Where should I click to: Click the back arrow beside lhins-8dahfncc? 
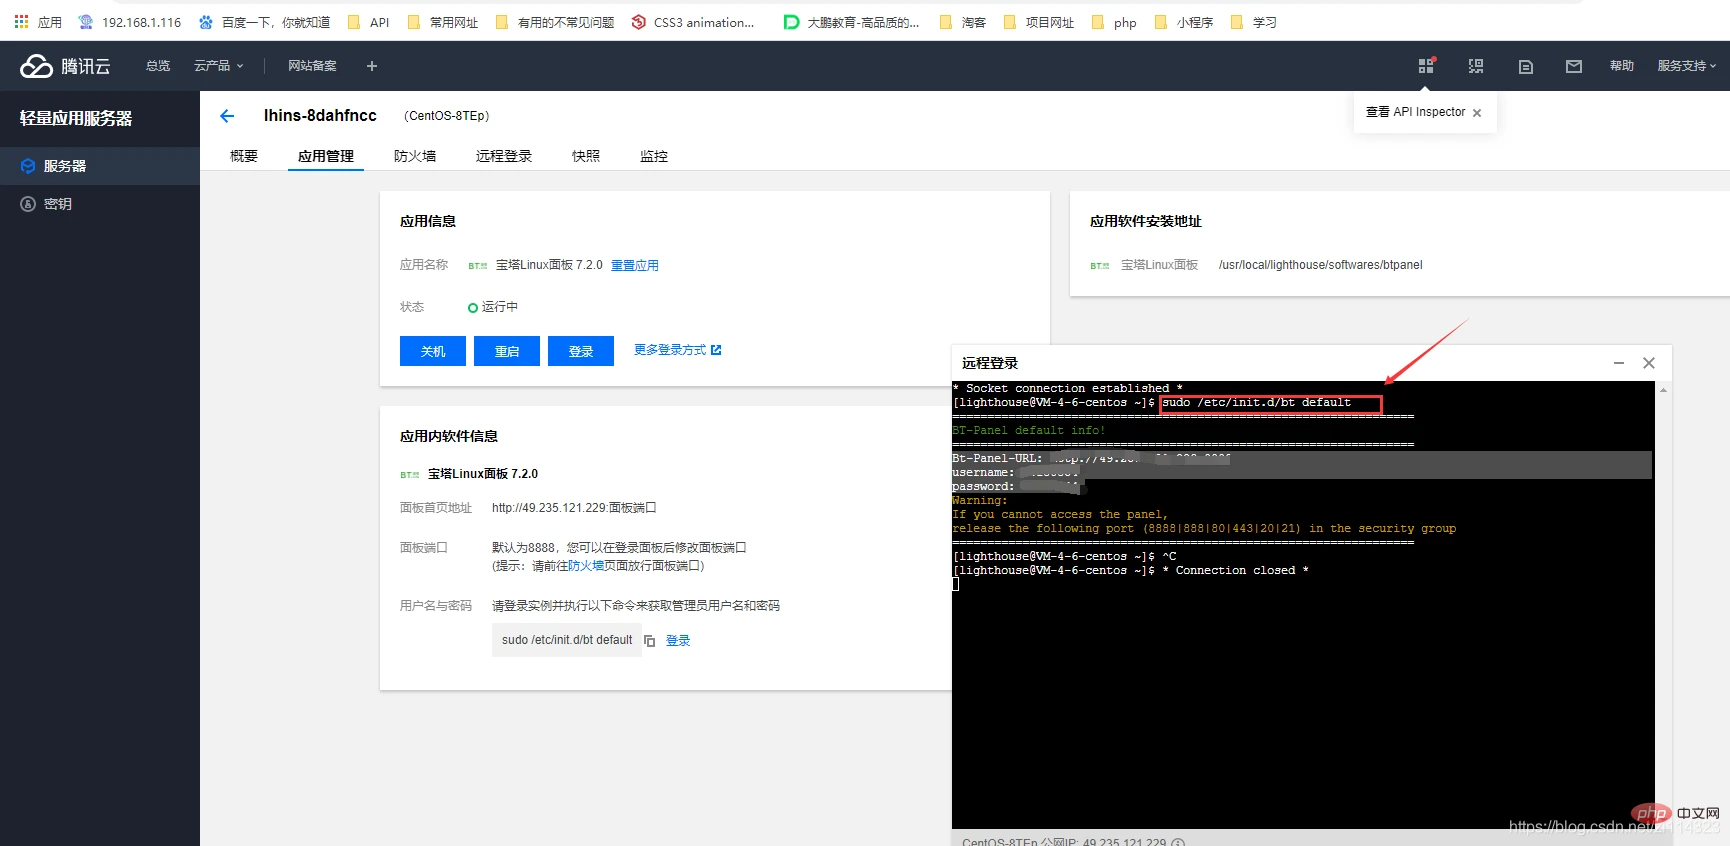(x=227, y=116)
